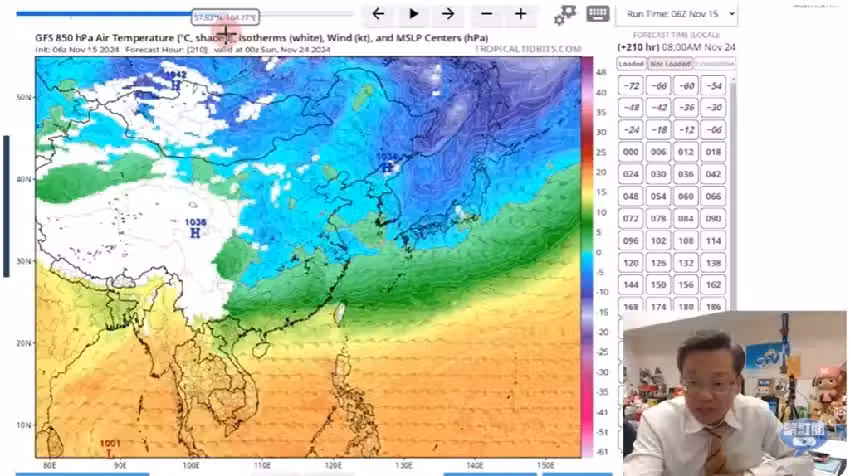
Task: Select forecast hour 048
Action: click(631, 197)
